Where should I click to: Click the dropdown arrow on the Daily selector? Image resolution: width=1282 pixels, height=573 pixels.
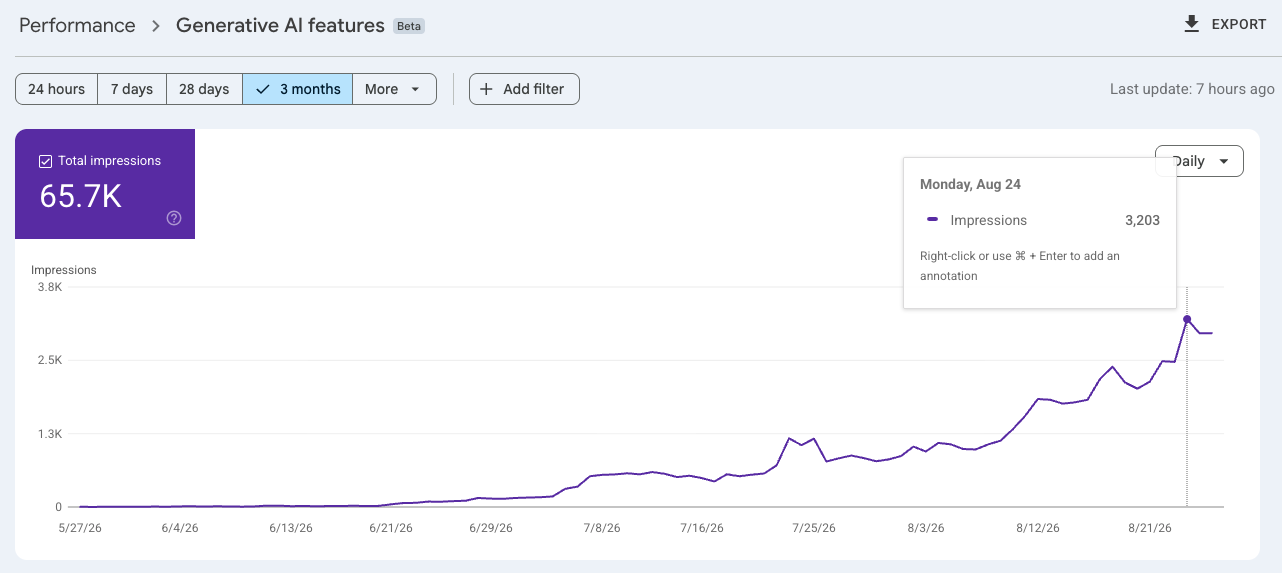pos(1224,161)
